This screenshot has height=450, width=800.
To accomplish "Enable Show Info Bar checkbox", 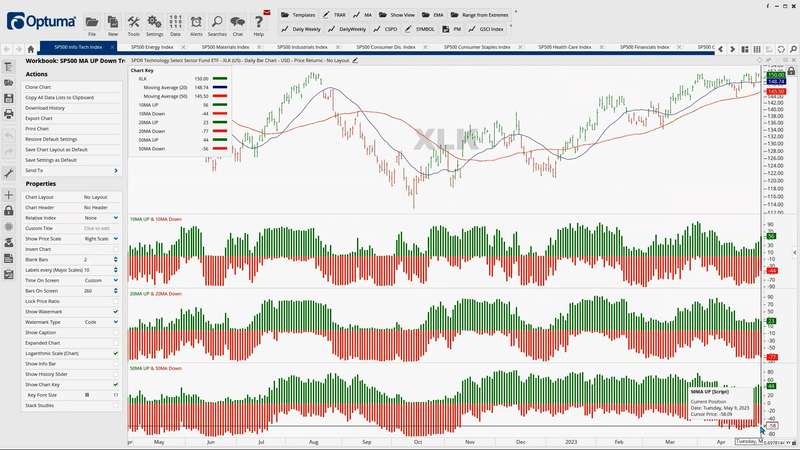I will [x=116, y=364].
